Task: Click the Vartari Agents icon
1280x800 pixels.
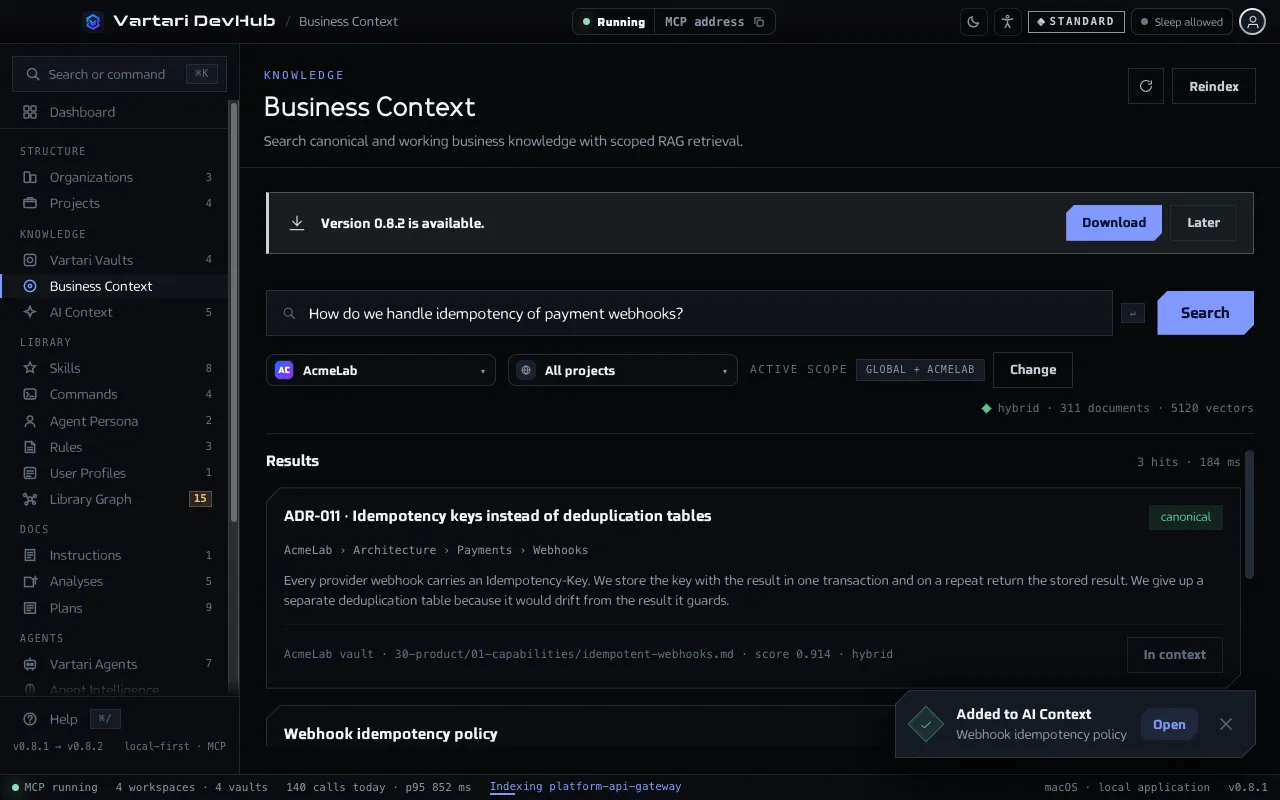Action: coord(30,664)
